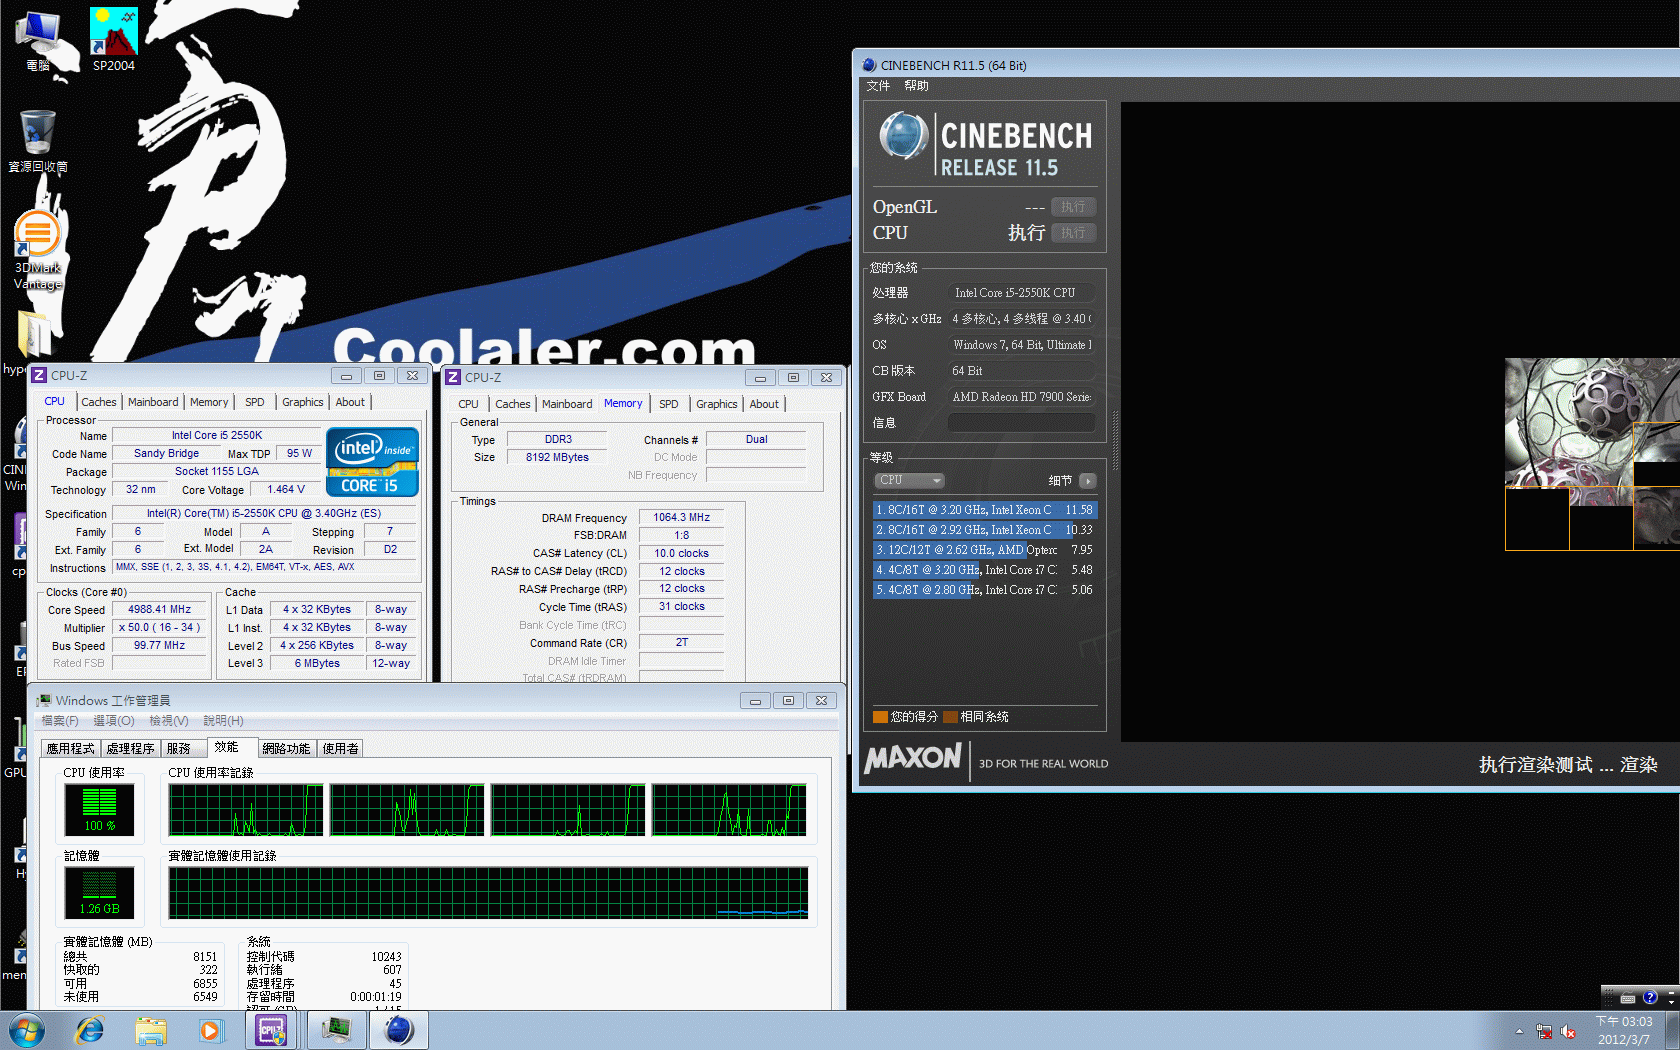Viewport: 1680px width, 1050px height.
Task: Click the MAXON logo in Cinebench
Action: click(x=913, y=758)
